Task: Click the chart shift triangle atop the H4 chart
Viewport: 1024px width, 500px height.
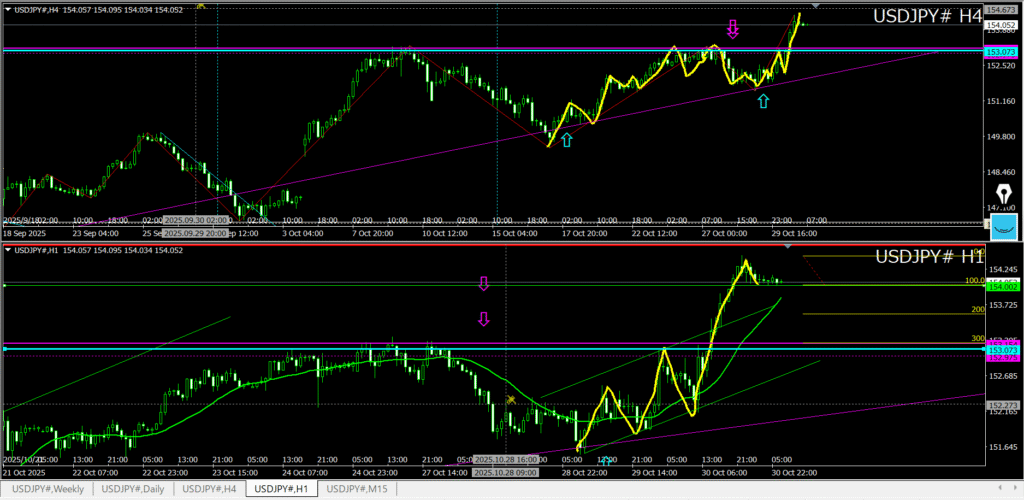Action: pyautogui.click(x=816, y=6)
